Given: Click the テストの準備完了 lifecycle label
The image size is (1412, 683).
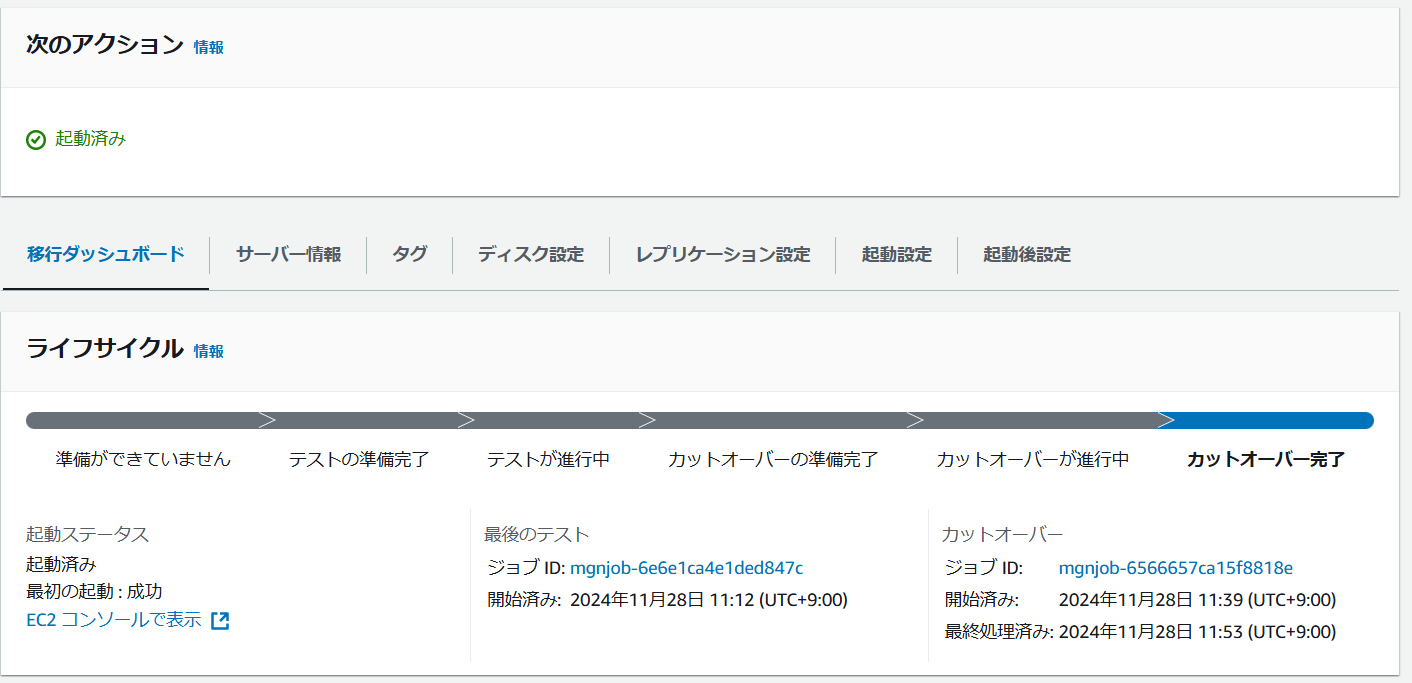Looking at the screenshot, I should 359,459.
